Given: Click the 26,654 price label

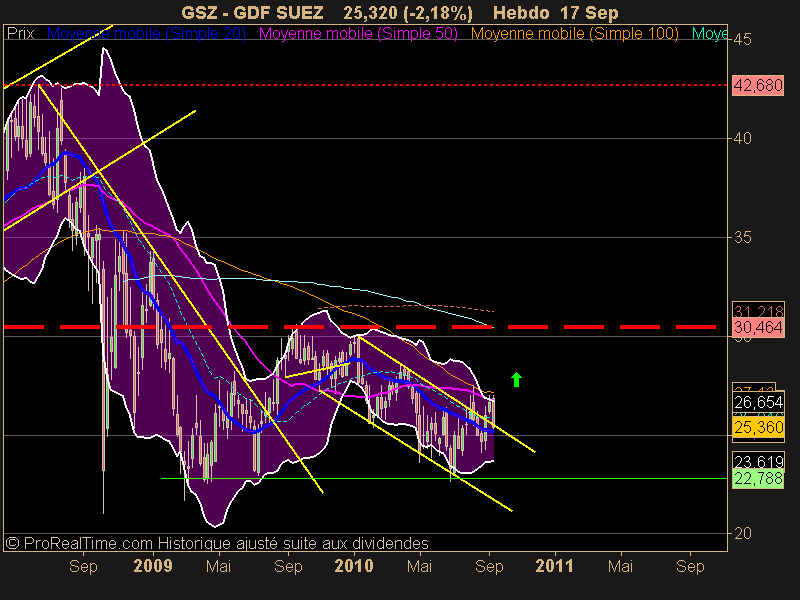Looking at the screenshot, I should pyautogui.click(x=758, y=403).
